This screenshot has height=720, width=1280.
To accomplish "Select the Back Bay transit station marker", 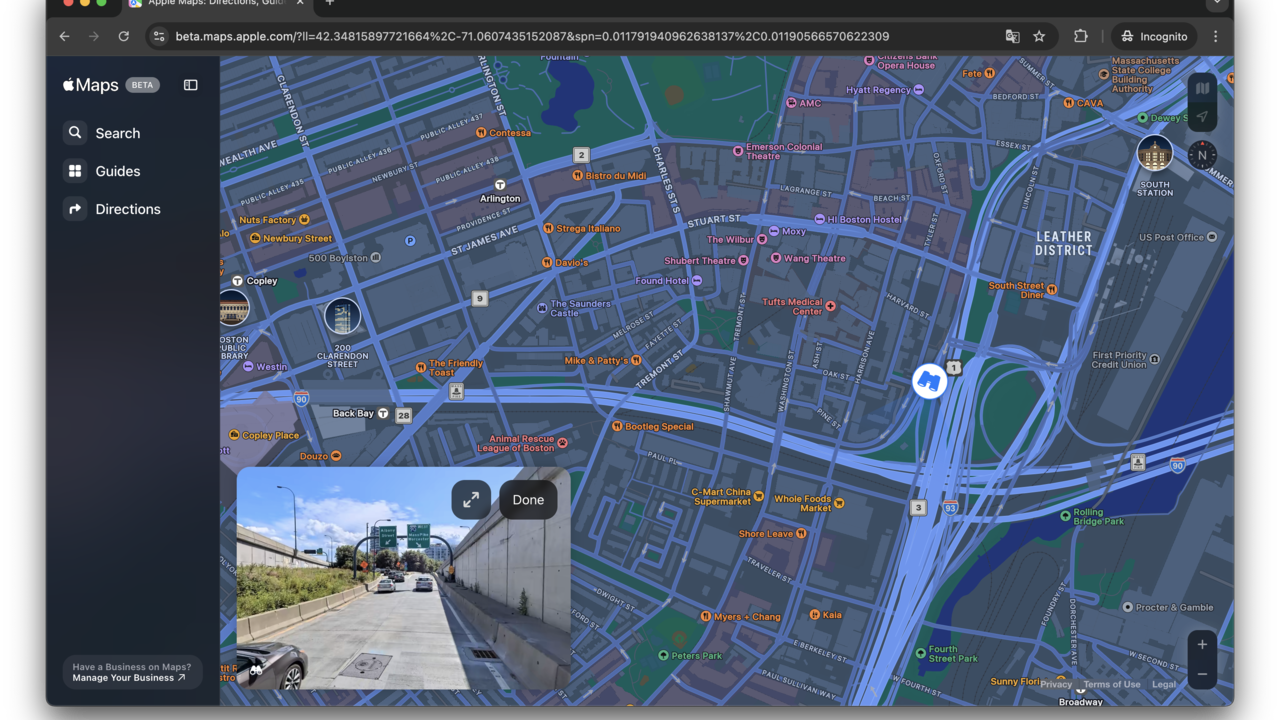I will coord(382,413).
